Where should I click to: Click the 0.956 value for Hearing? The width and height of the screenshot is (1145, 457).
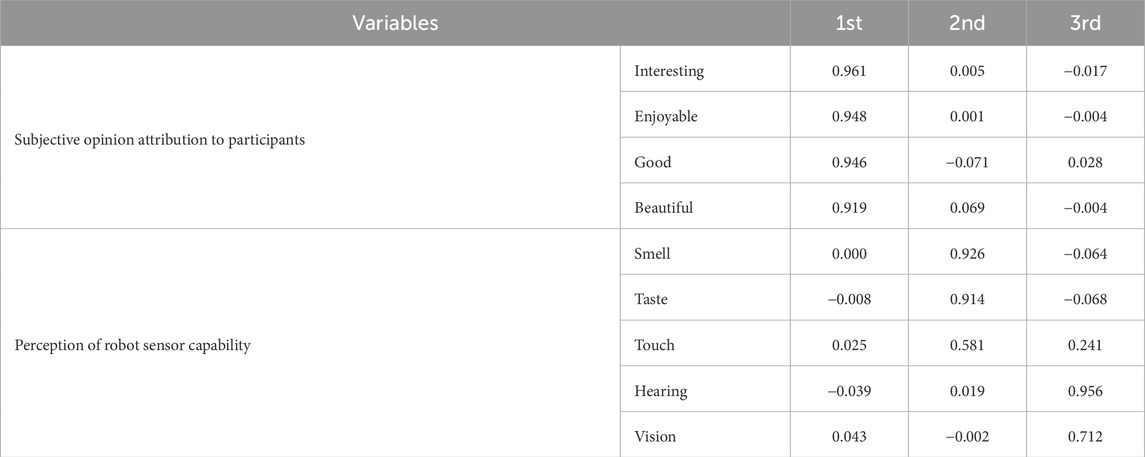[x=1085, y=391]
